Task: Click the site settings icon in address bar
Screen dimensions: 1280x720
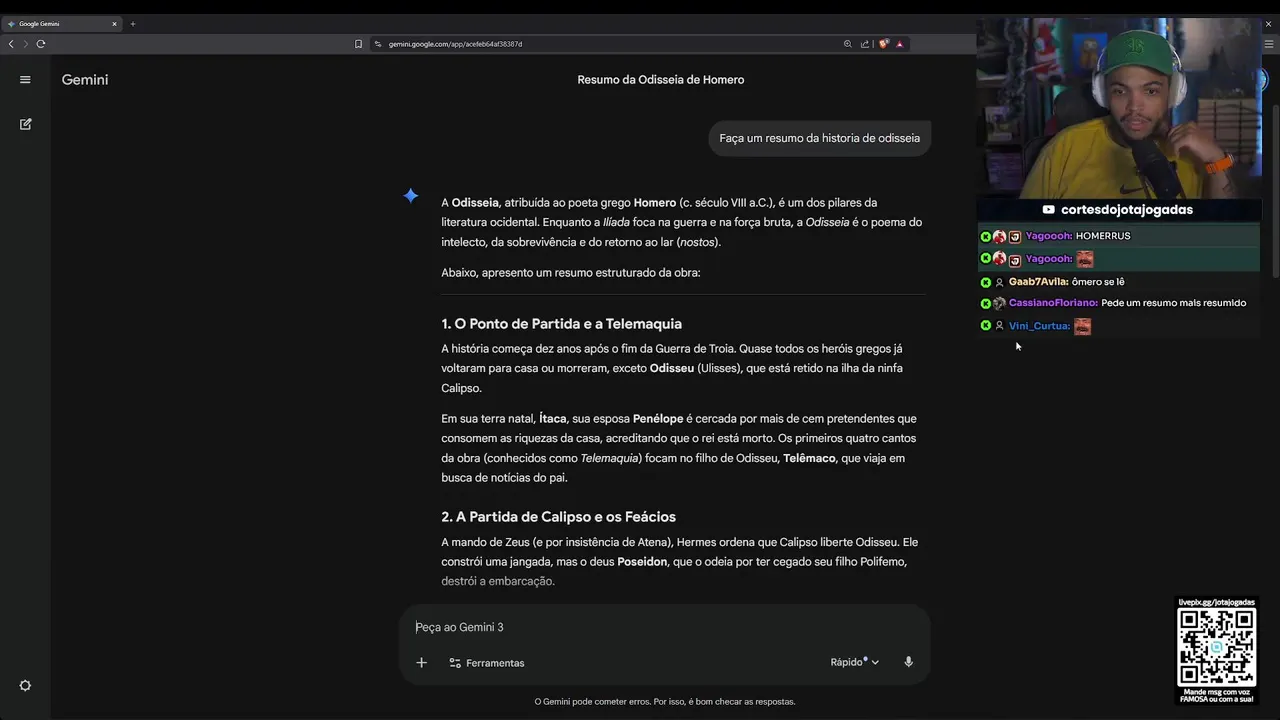Action: 378,44
